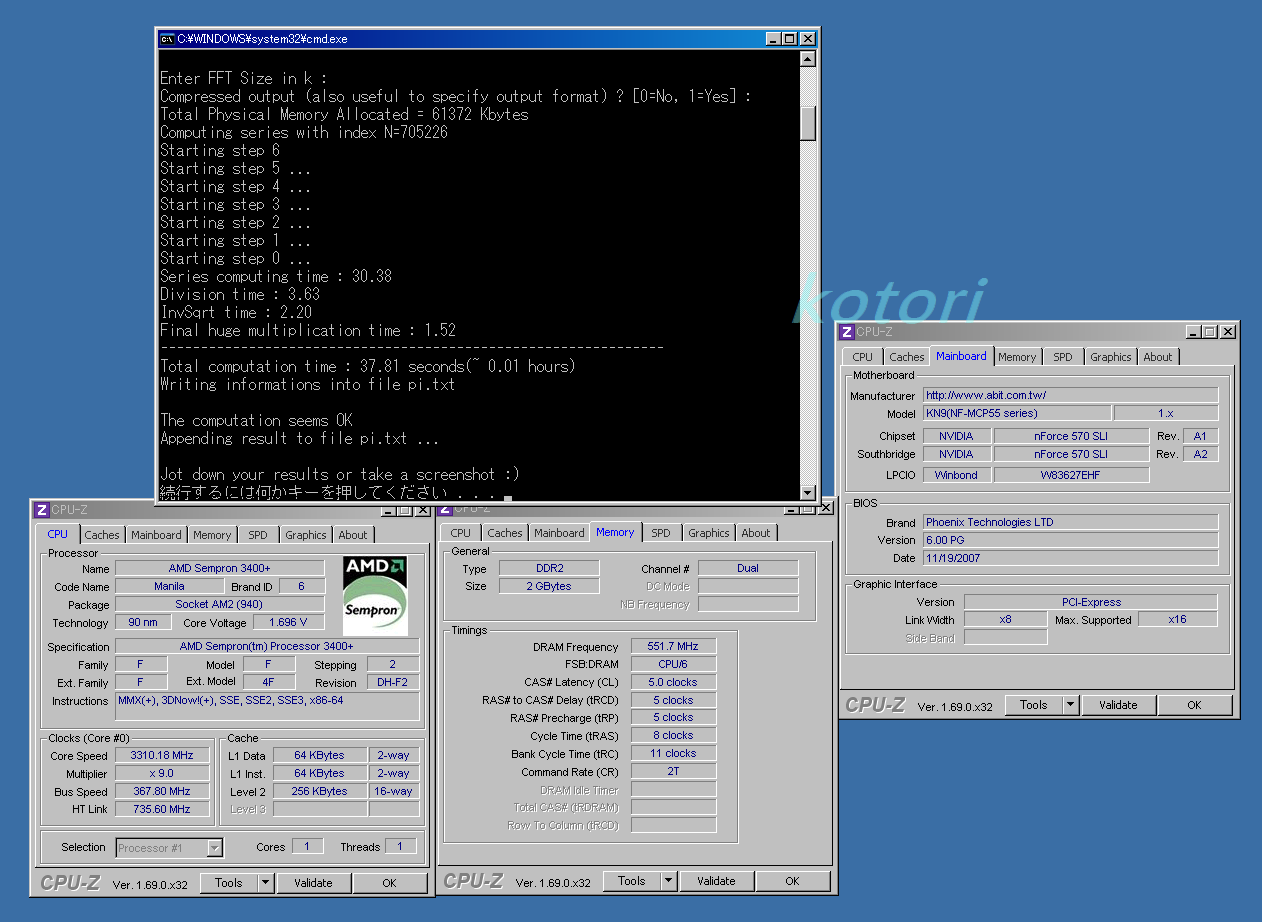The image size is (1262, 922).
Task: Click Validate button in CPU window
Action: tap(313, 883)
